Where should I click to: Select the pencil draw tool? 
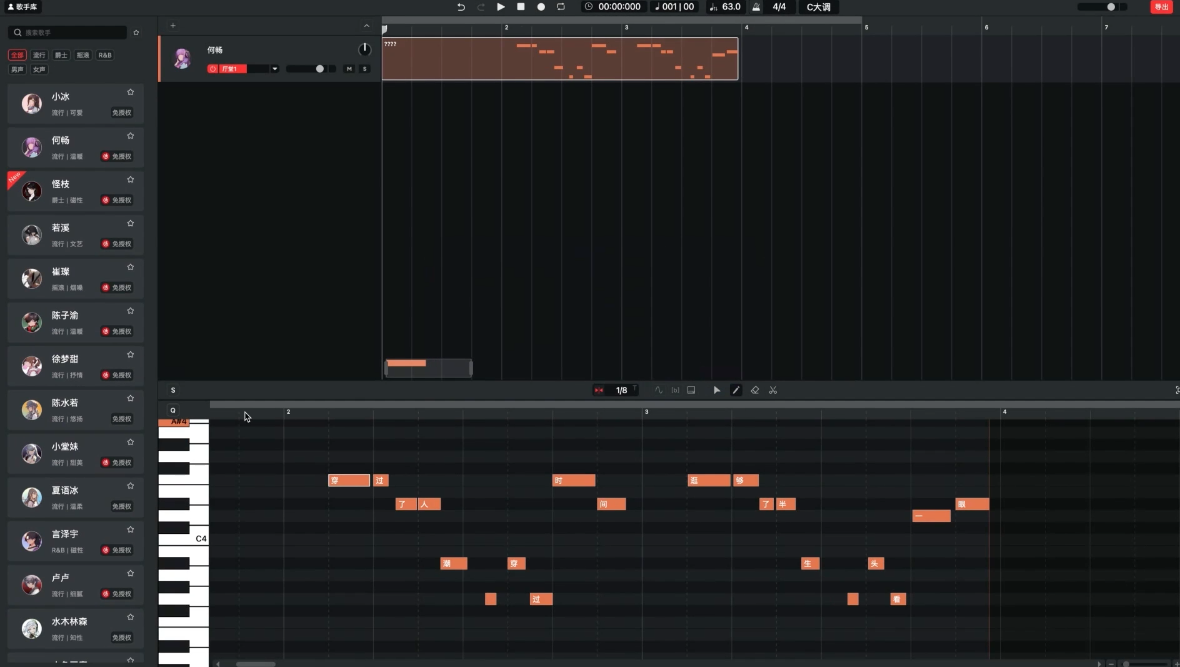736,390
